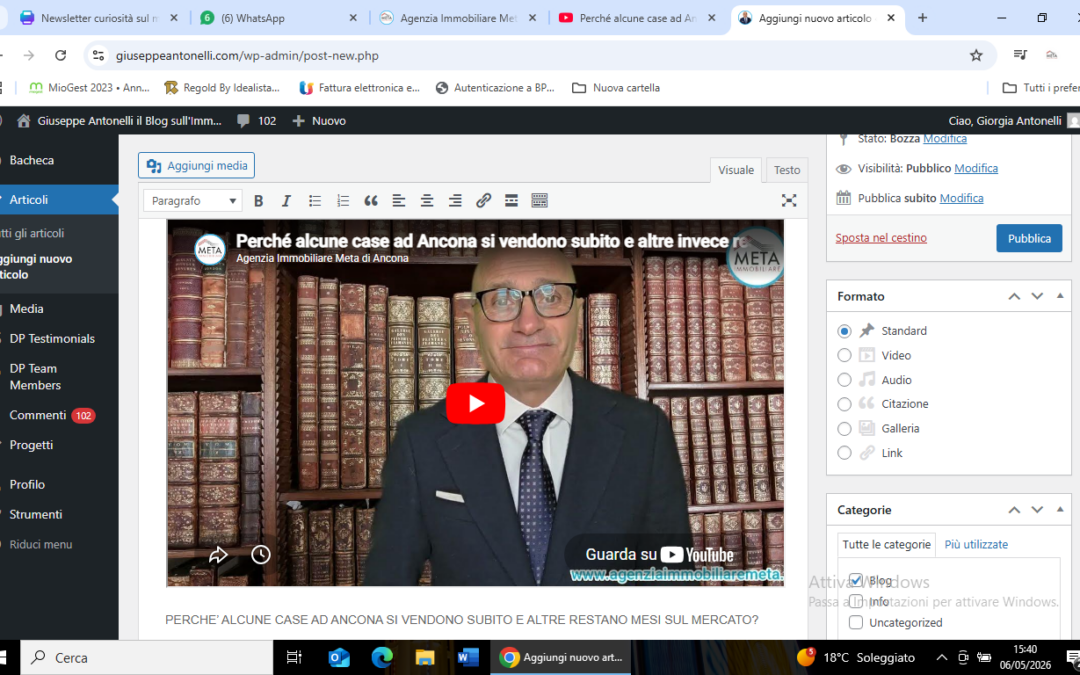1080x675 pixels.
Task: Open Guarda su YouTube link
Action: pyautogui.click(x=659, y=554)
